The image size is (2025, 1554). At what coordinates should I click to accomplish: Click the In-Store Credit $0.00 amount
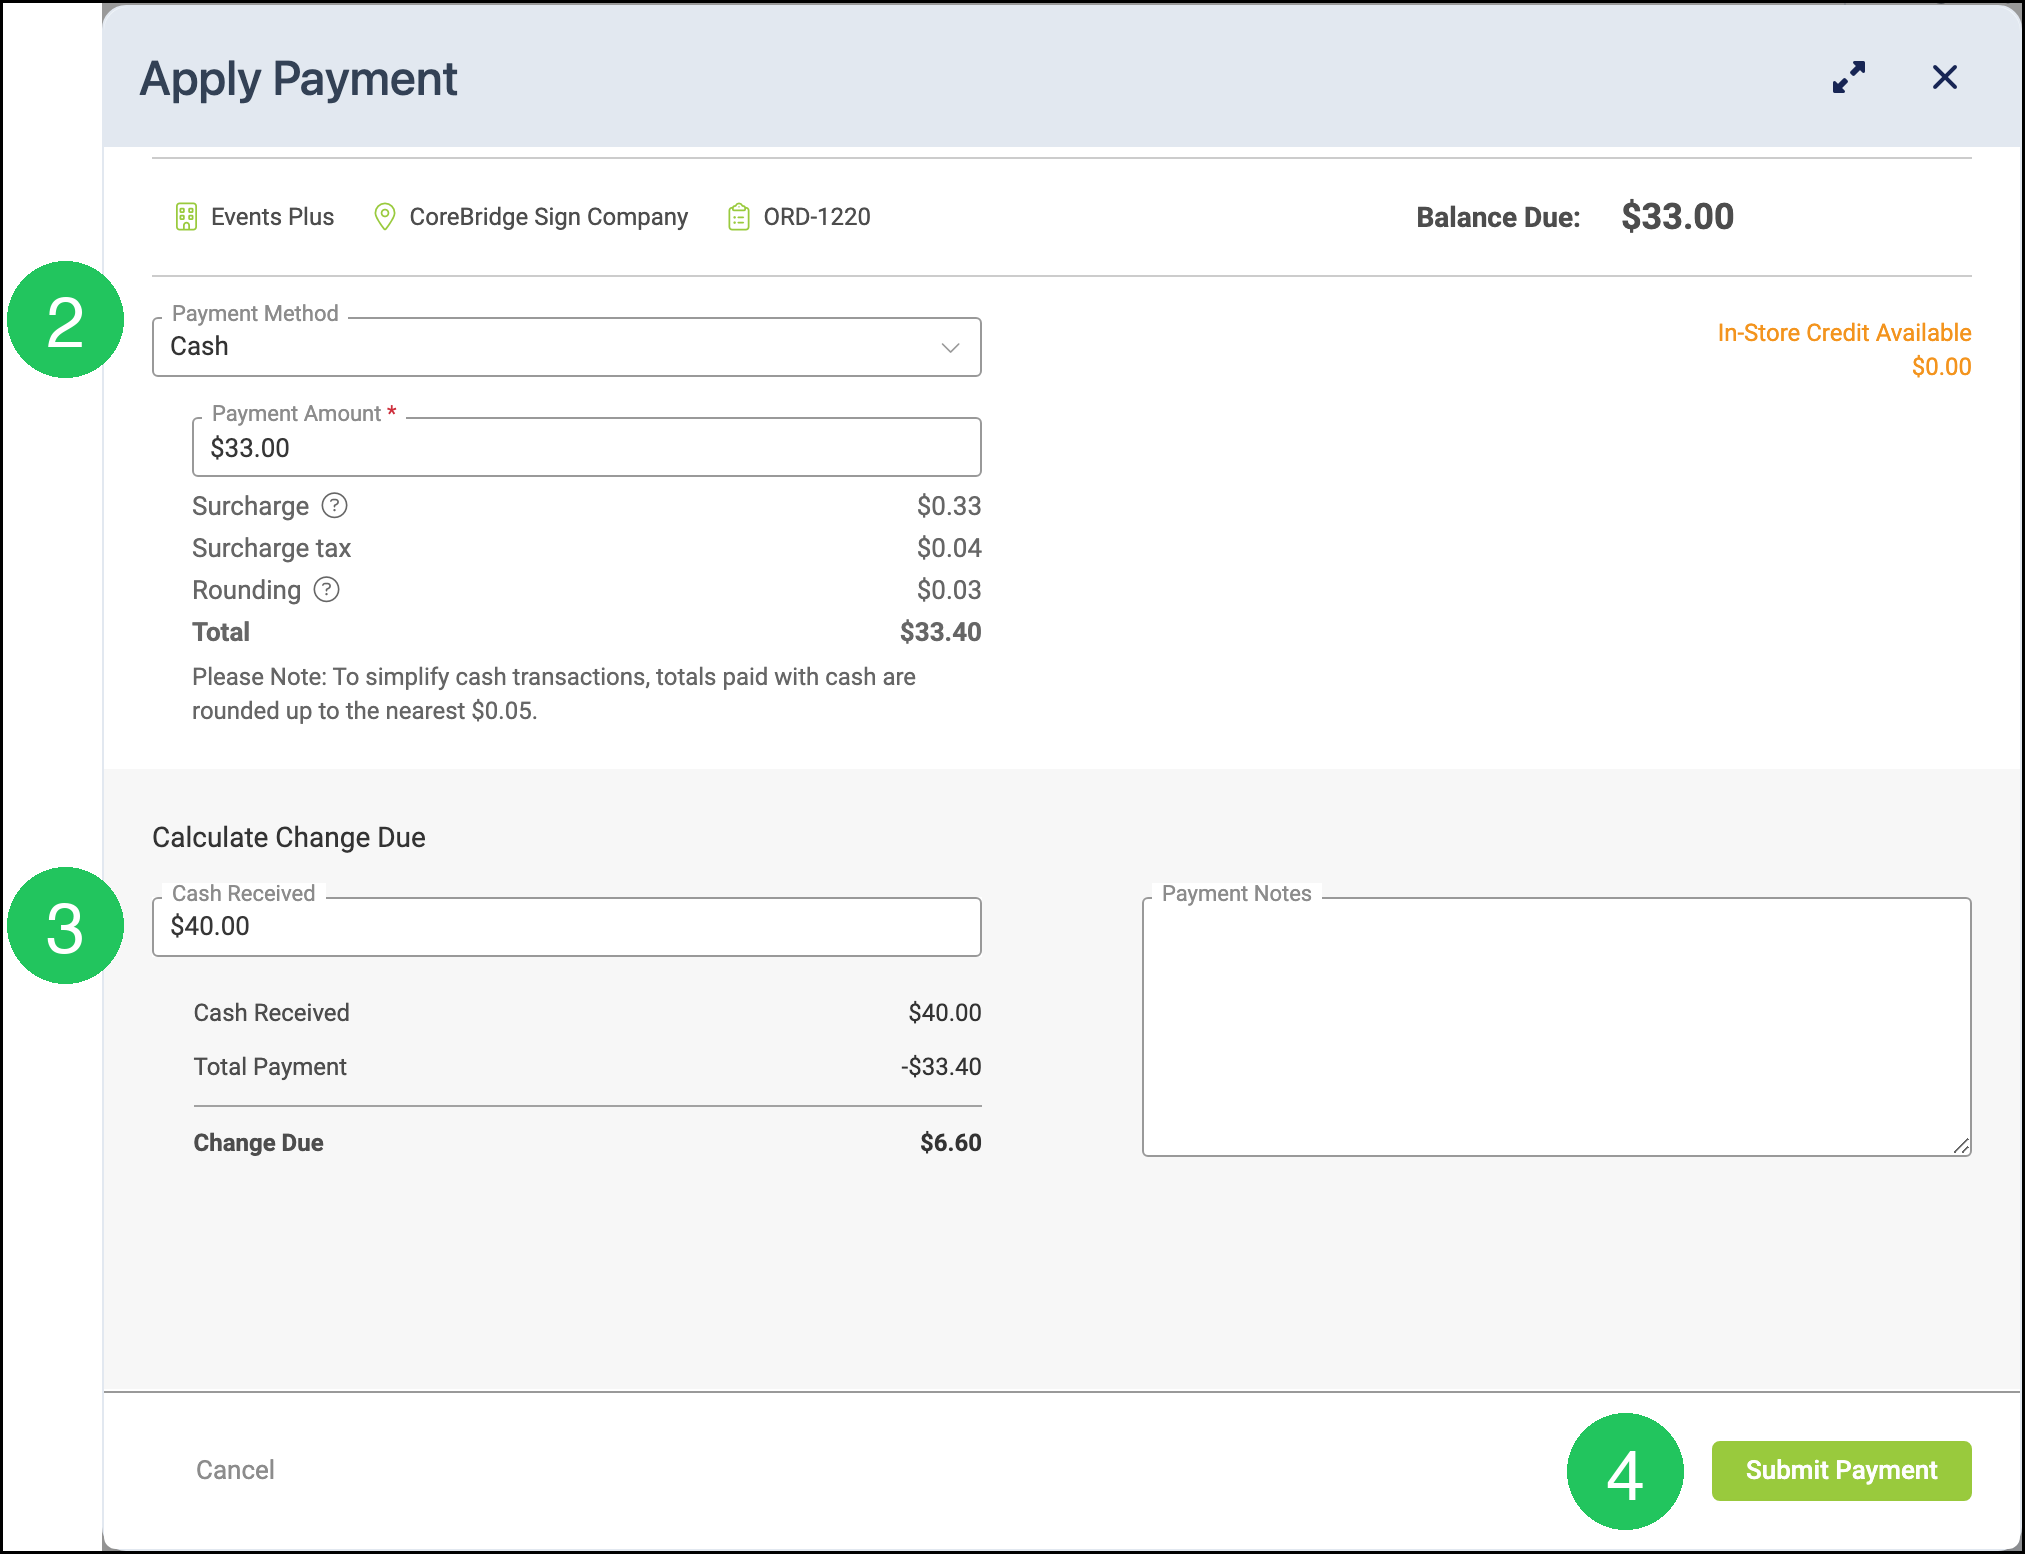[x=1941, y=367]
